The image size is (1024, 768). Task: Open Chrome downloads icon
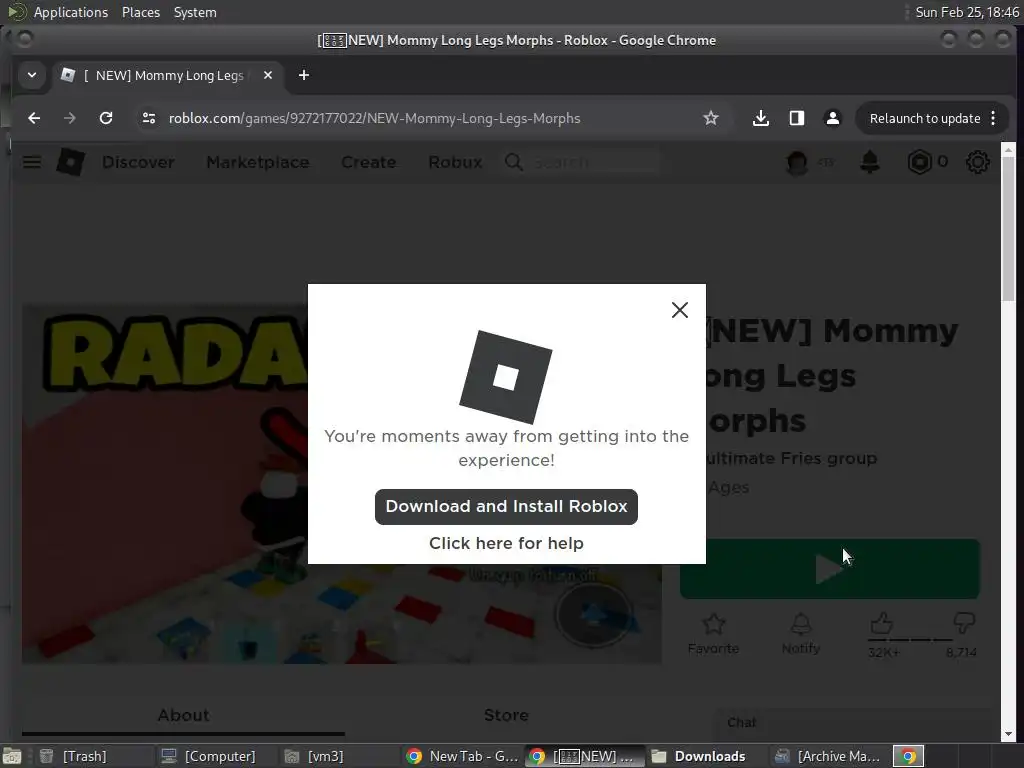point(761,118)
